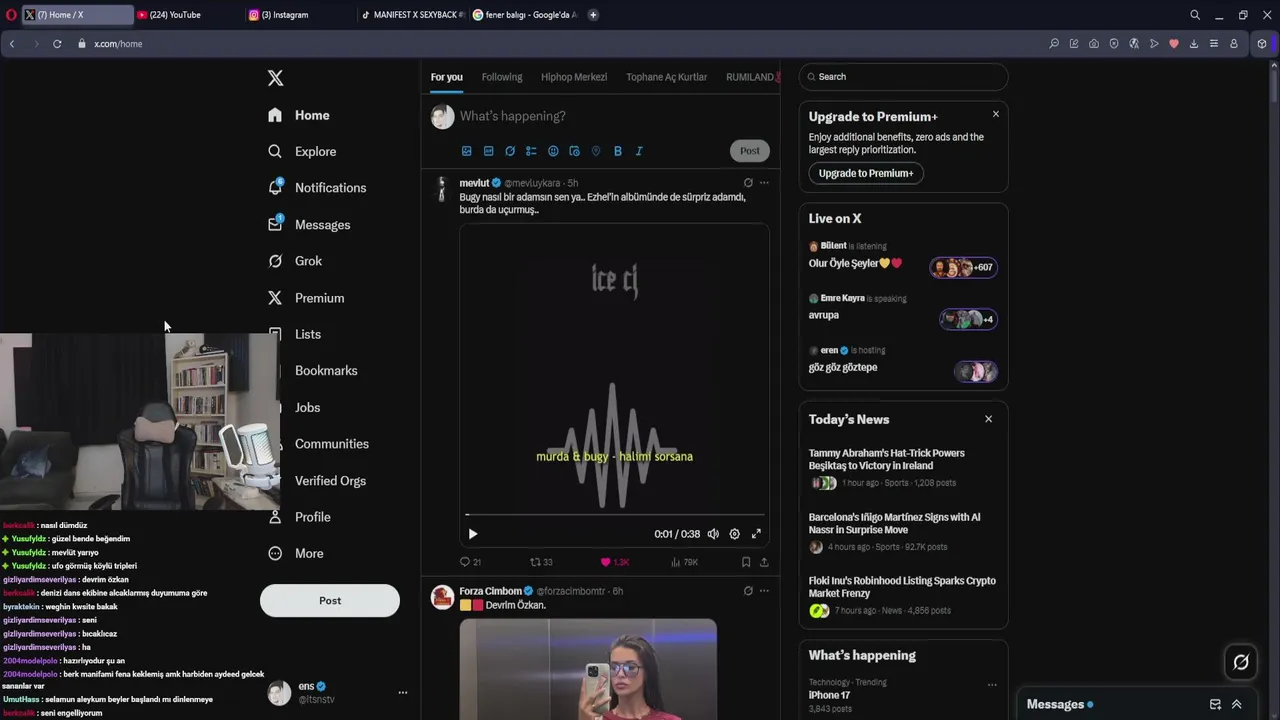The width and height of the screenshot is (1280, 720).
Task: Click the Grok icon on mevlut's post
Action: (748, 183)
